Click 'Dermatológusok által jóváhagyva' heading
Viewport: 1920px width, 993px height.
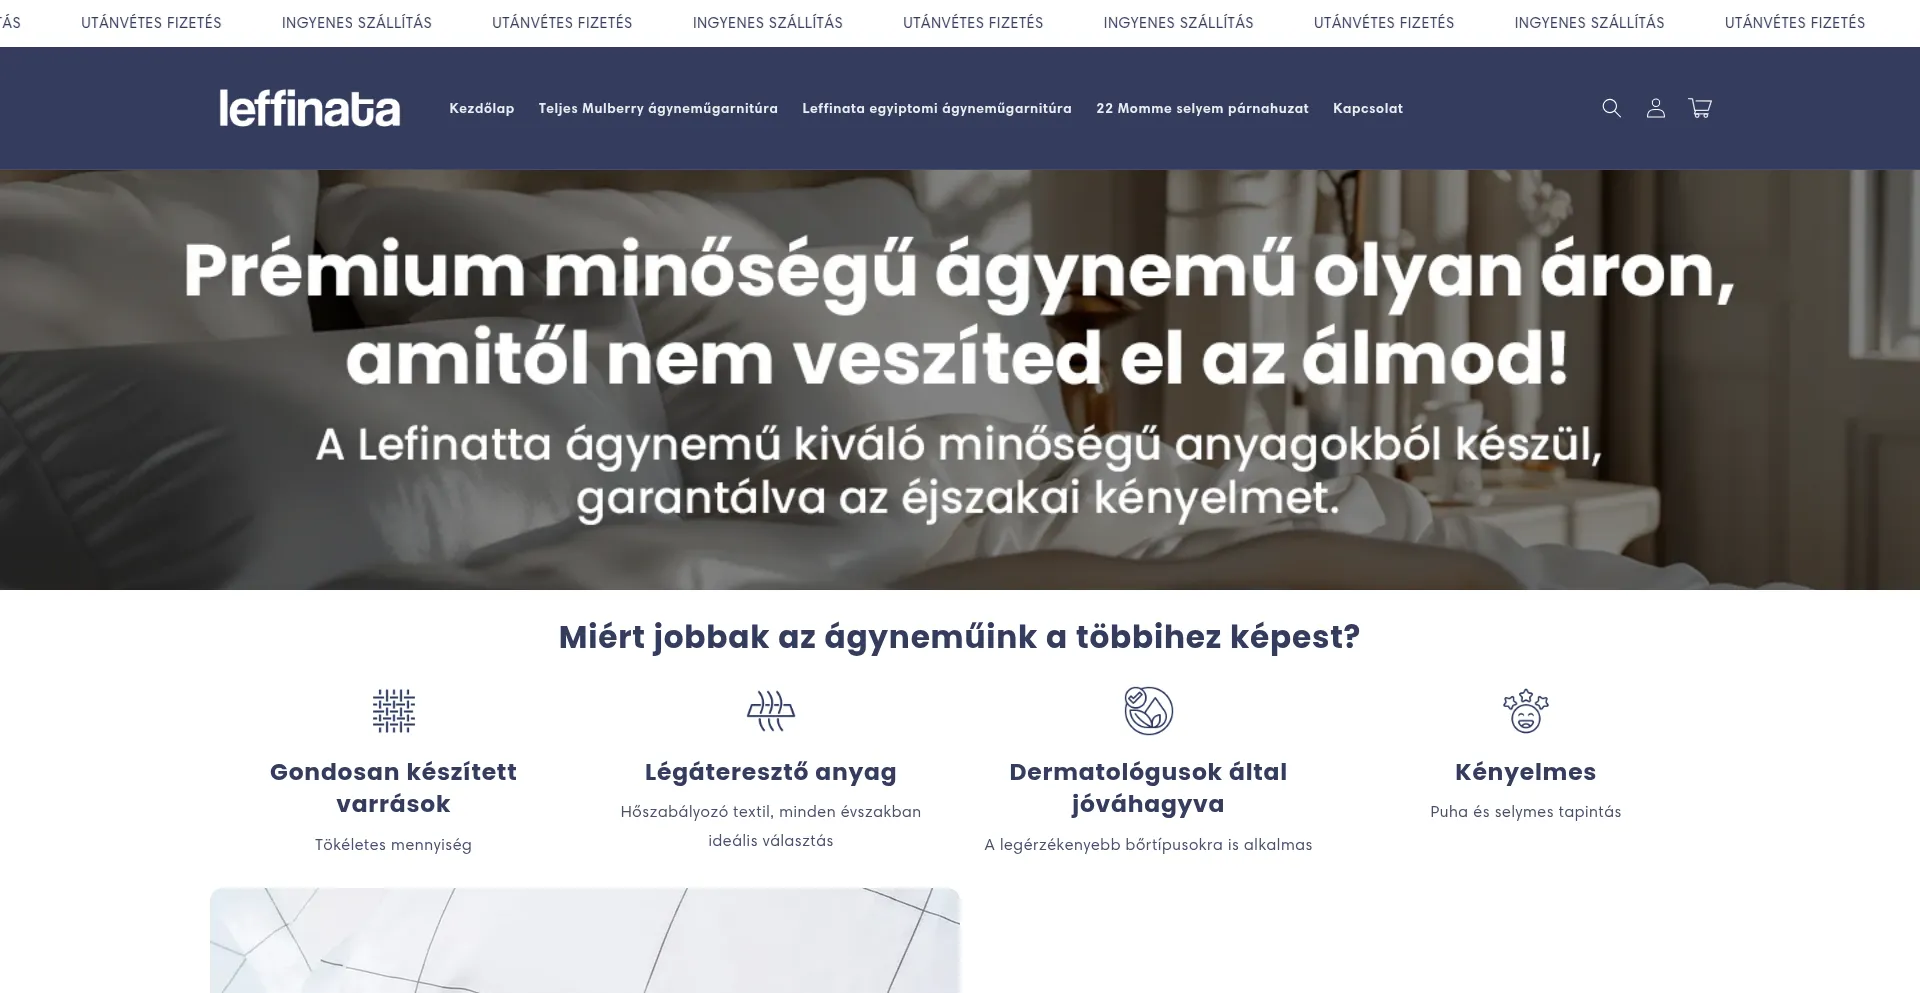1148,788
